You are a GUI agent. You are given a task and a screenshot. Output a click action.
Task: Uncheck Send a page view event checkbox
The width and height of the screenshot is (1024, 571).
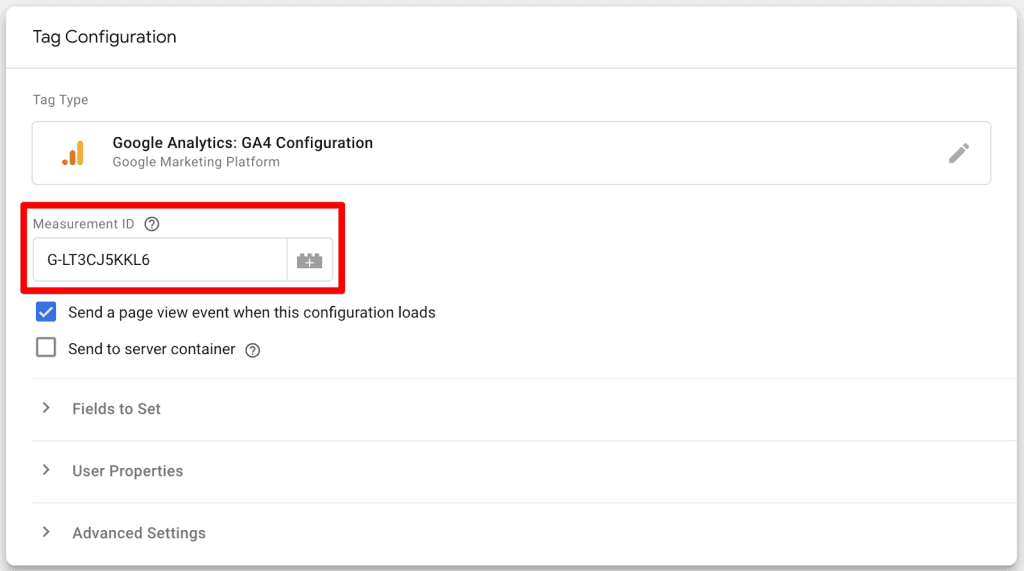click(x=46, y=312)
